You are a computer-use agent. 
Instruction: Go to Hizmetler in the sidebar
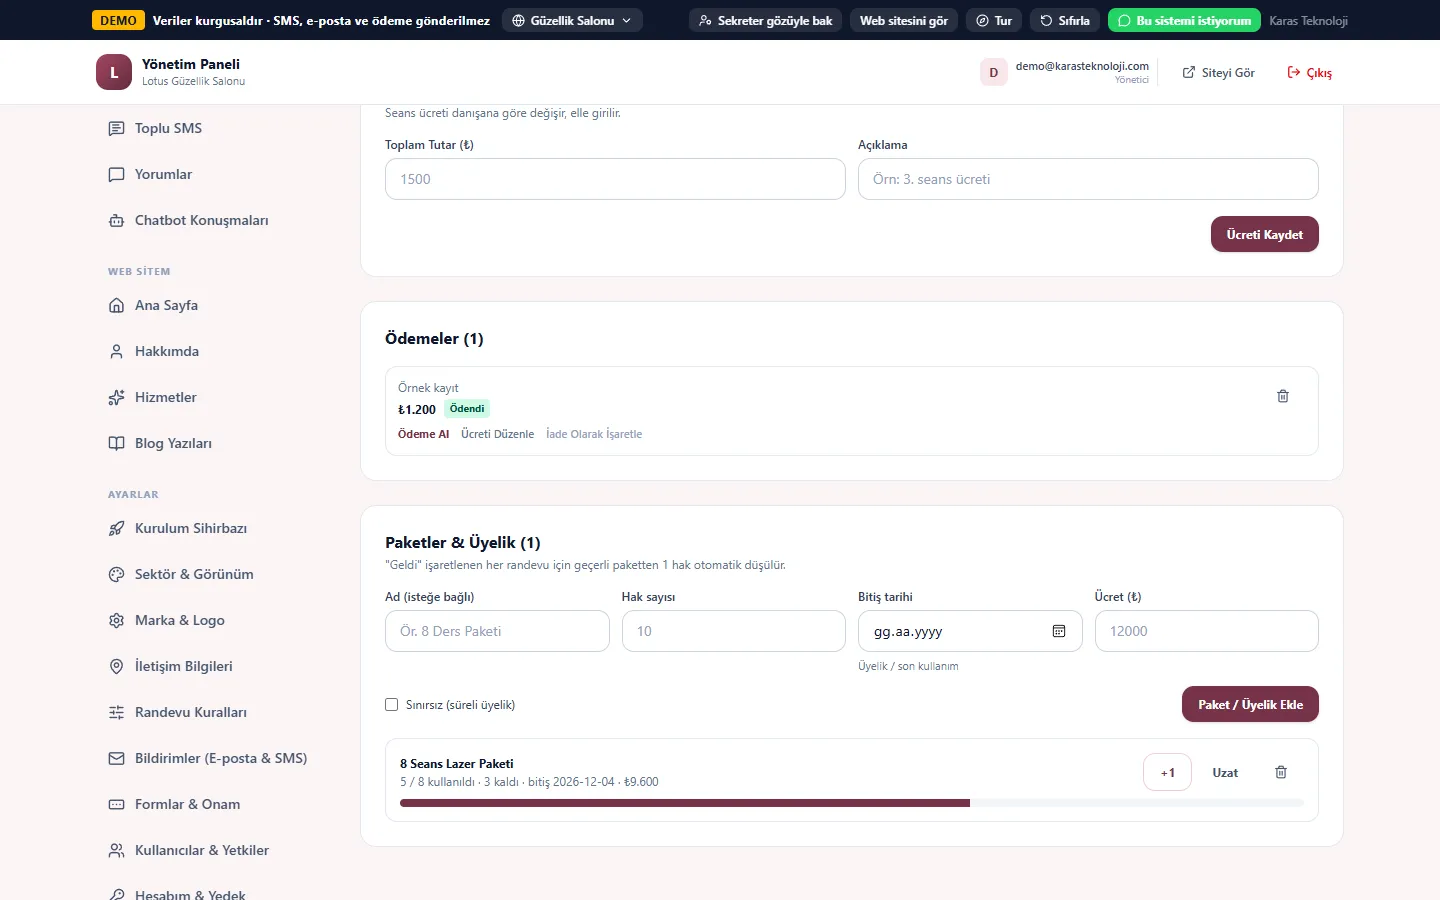point(166,397)
